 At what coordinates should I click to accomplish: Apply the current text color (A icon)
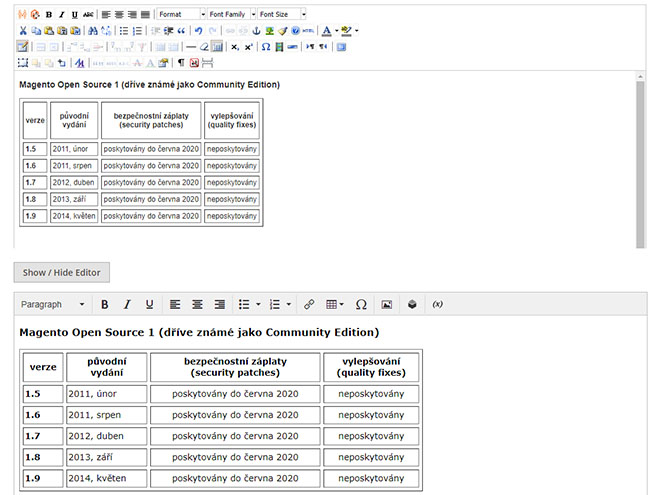(327, 31)
